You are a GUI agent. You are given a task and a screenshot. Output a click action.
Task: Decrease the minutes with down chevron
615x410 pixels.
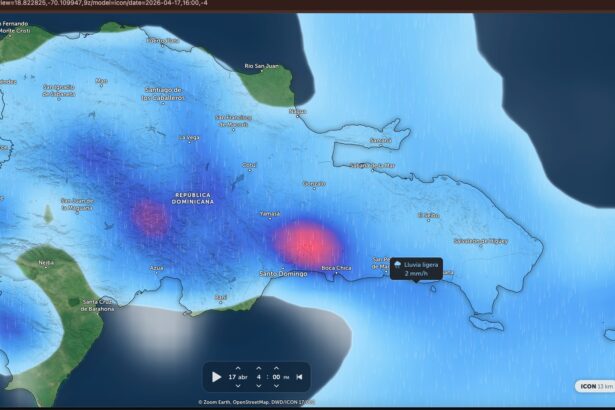(276, 387)
